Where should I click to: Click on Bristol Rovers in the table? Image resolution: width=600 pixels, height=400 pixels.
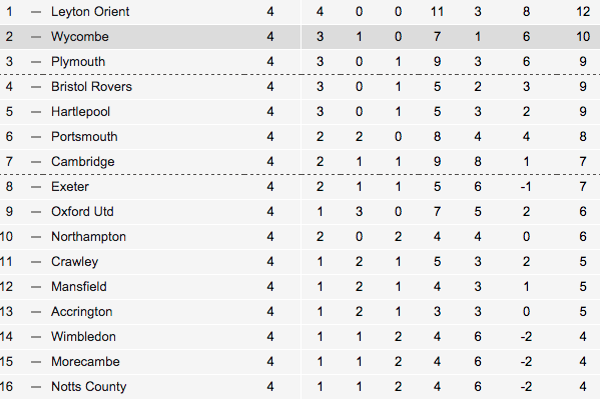91,87
